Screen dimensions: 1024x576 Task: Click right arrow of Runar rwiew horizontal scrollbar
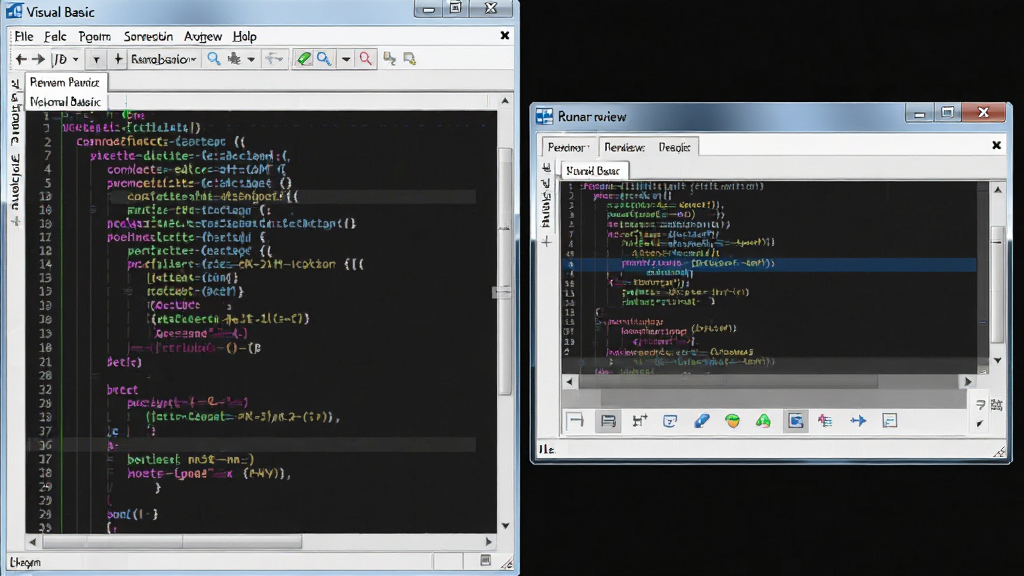point(968,381)
